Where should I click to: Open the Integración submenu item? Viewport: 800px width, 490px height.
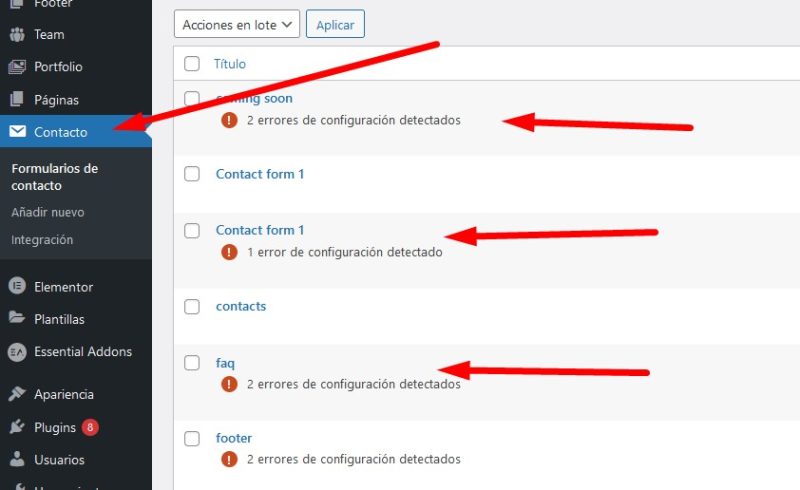pos(42,240)
